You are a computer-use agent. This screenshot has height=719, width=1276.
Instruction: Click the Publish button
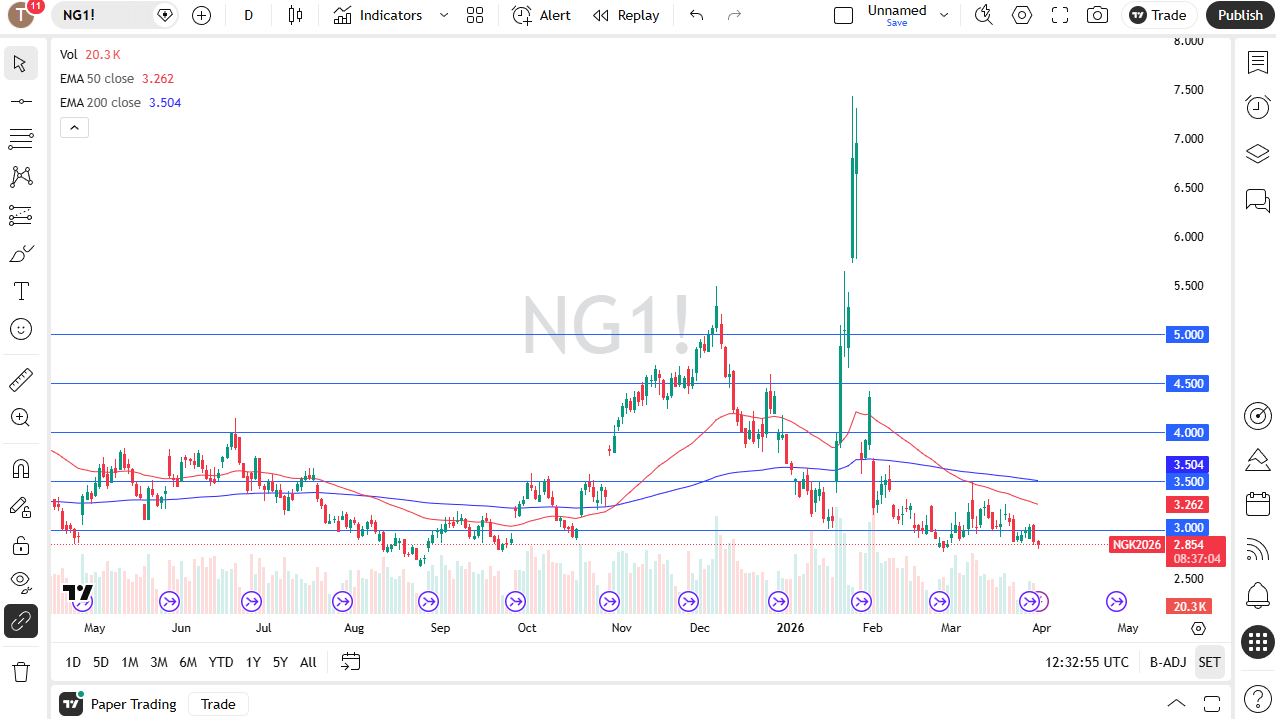pyautogui.click(x=1240, y=15)
